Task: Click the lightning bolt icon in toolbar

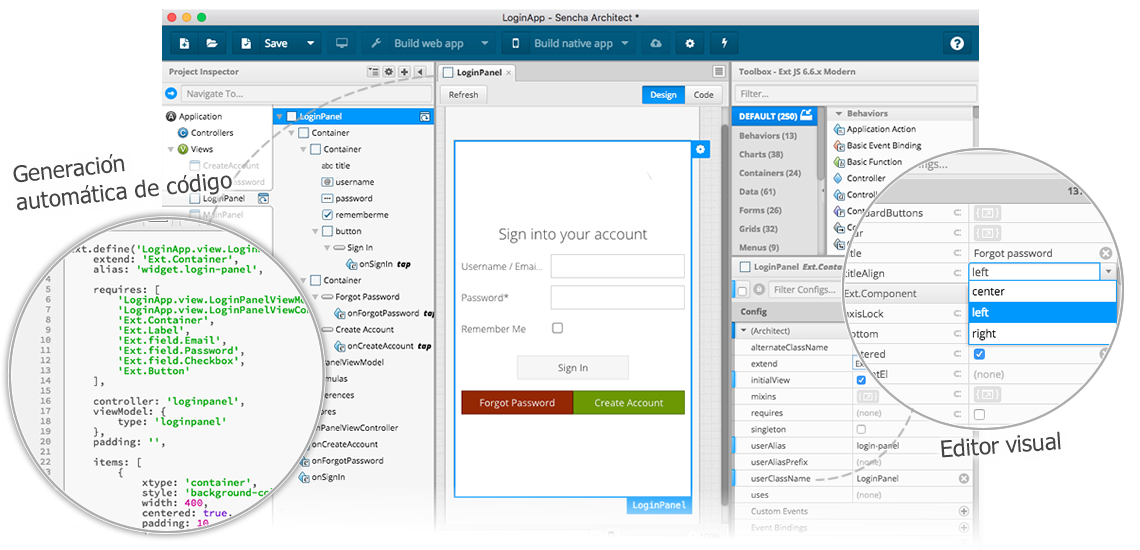Action: pyautogui.click(x=723, y=44)
